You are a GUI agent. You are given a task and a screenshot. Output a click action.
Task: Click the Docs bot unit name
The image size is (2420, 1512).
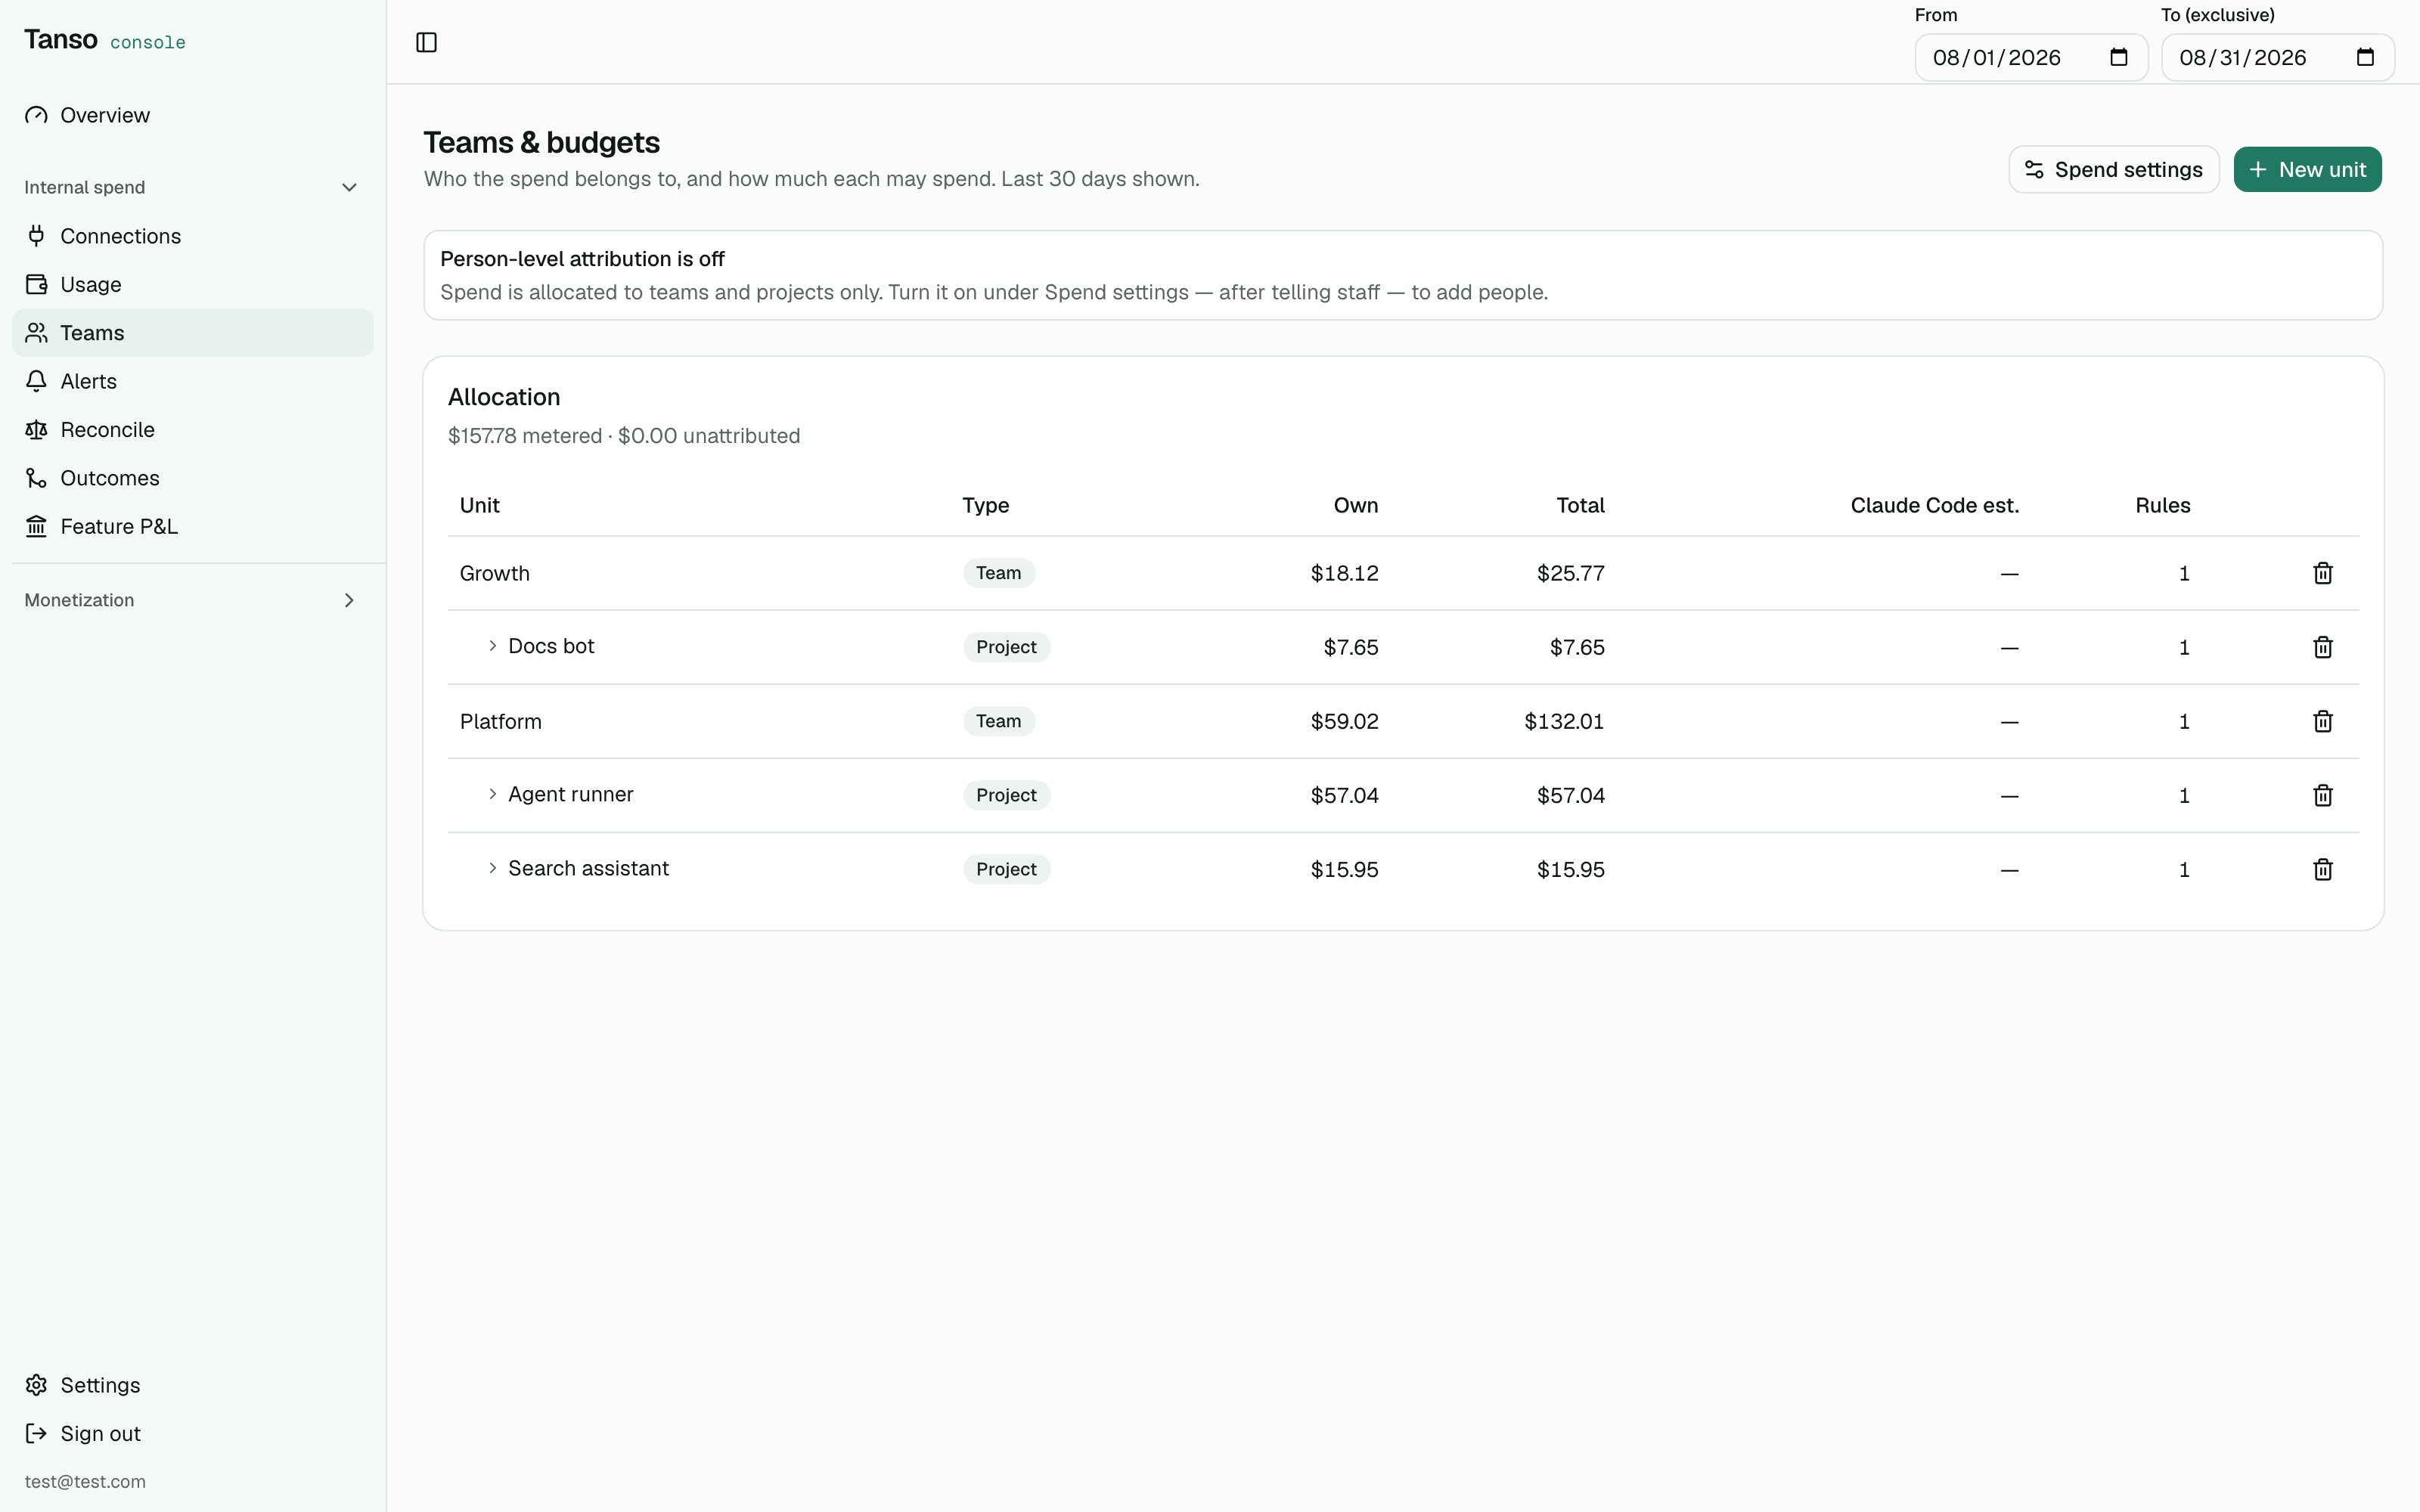tap(551, 646)
